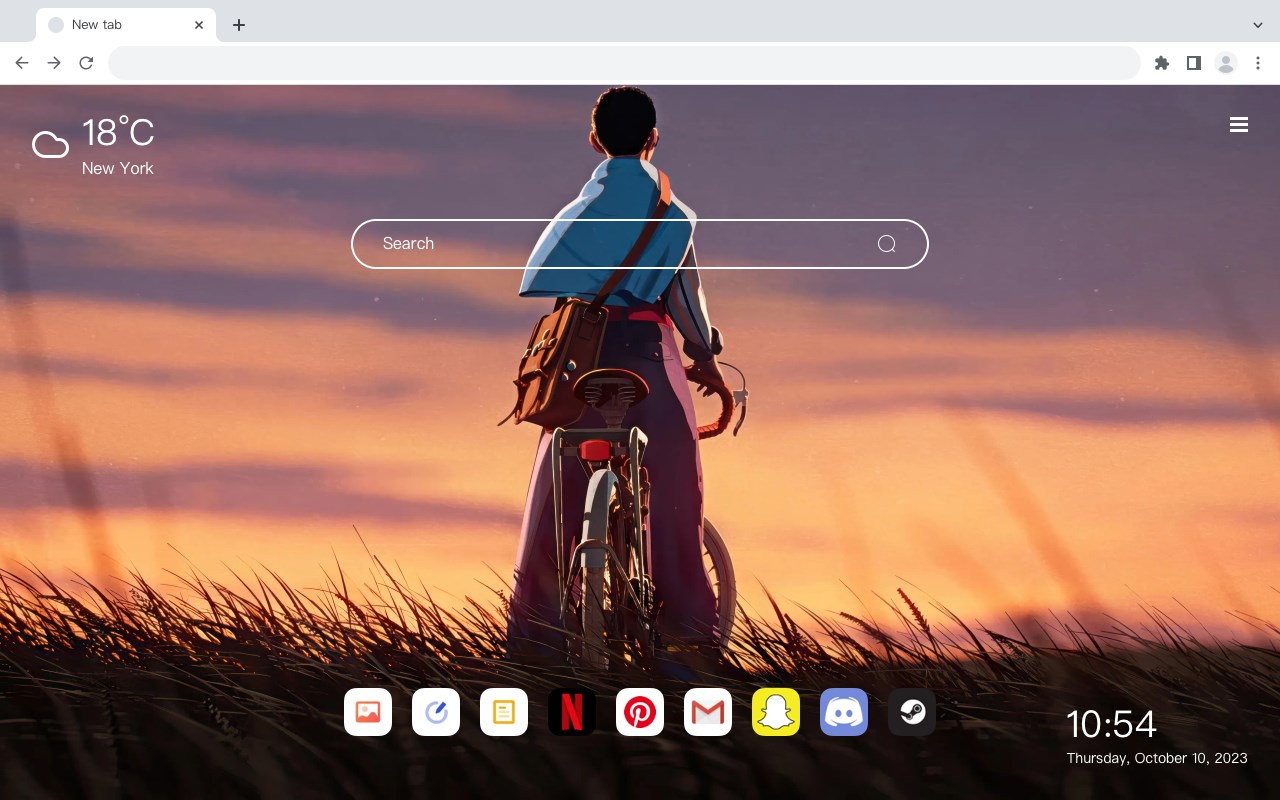Click the cloud weather icon
Image resolution: width=1280 pixels, height=800 pixels.
tap(50, 146)
